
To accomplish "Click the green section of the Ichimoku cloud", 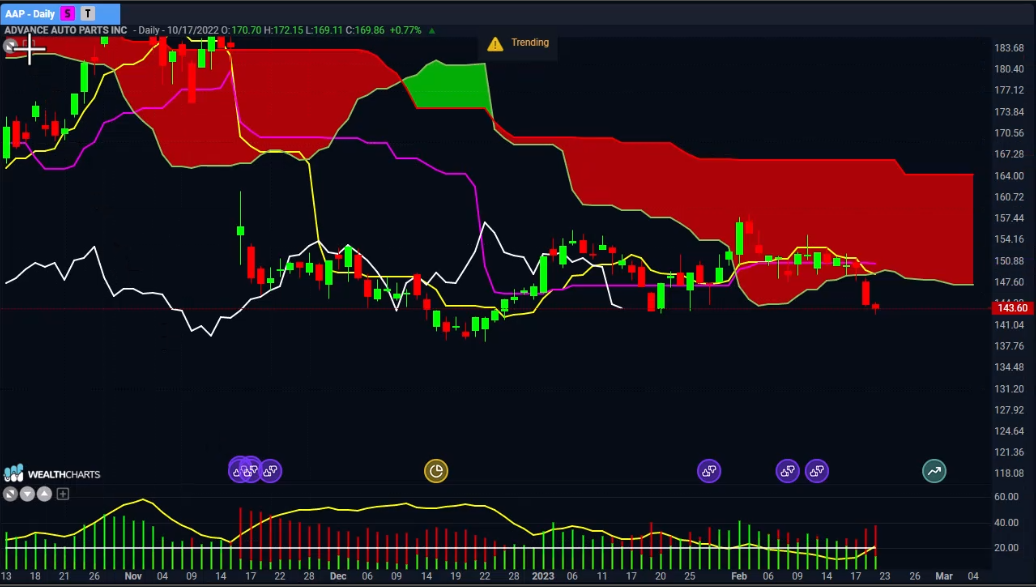I will tap(453, 85).
